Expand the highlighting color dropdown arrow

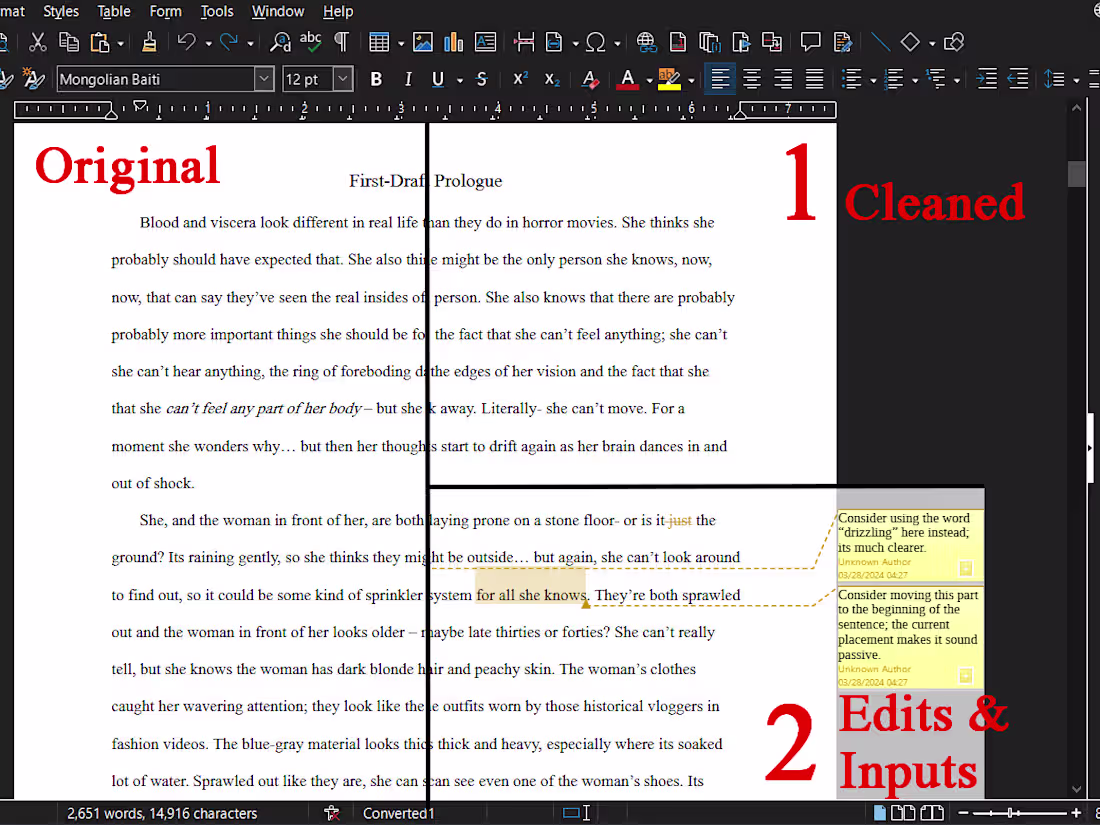[x=690, y=80]
